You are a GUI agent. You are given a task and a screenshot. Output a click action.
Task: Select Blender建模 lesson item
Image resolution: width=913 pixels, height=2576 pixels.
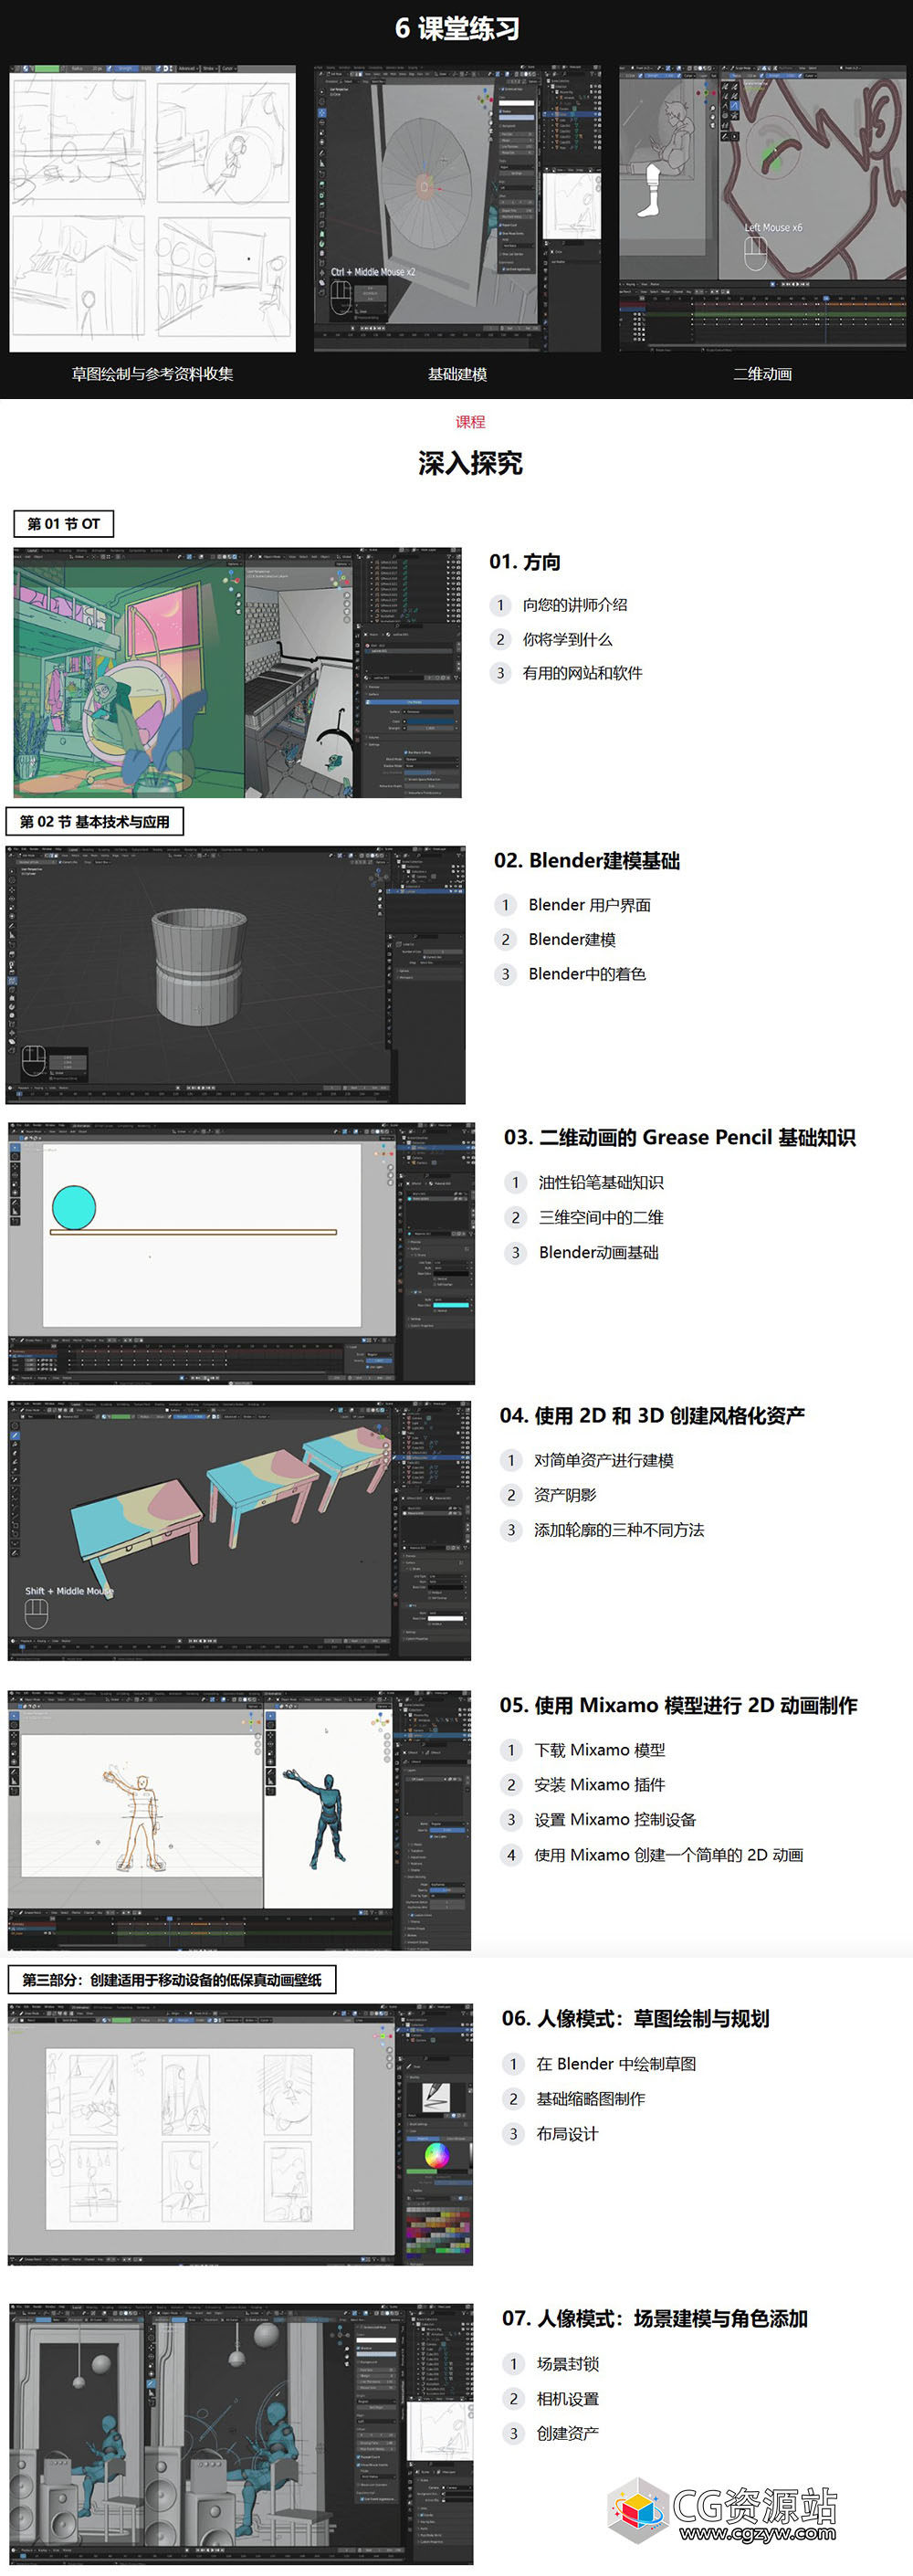(x=572, y=939)
